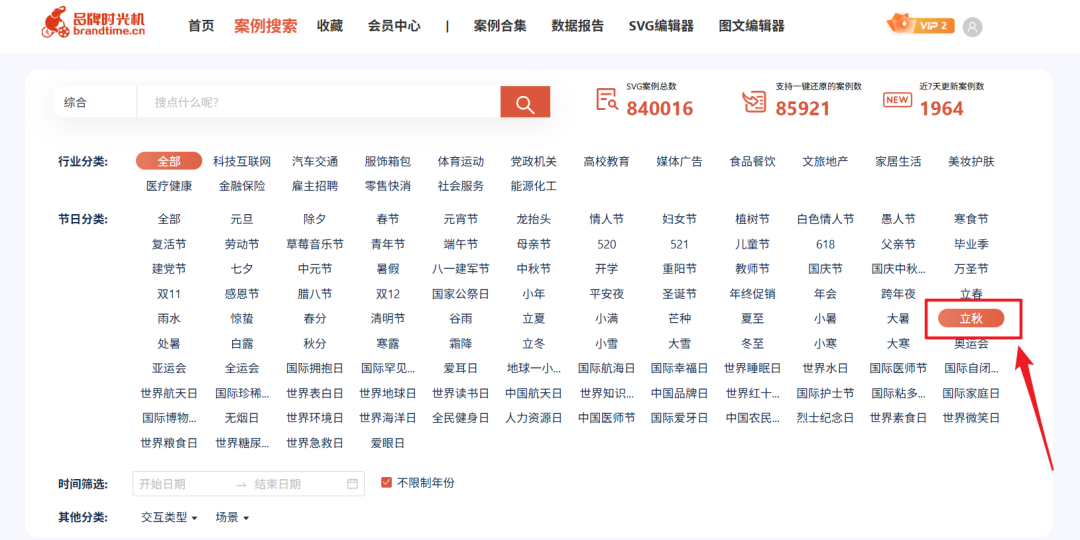Image resolution: width=1080 pixels, height=540 pixels.
Task: Open the 案例搜索 nav tab
Action: click(x=266, y=26)
